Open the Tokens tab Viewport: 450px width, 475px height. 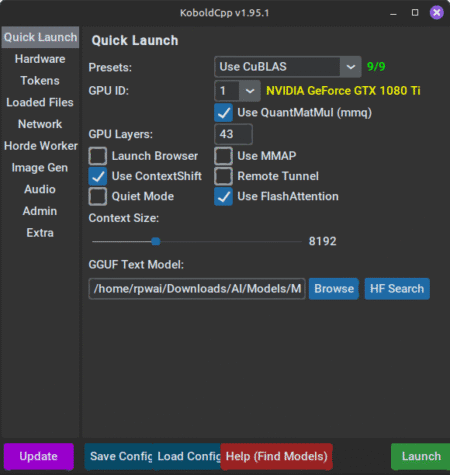click(x=40, y=81)
